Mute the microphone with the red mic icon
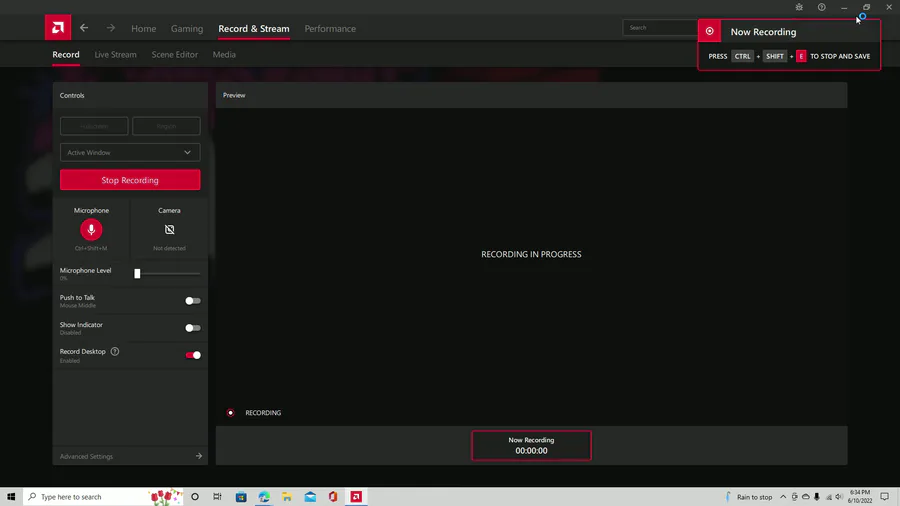This screenshot has width=900, height=506. pos(91,229)
